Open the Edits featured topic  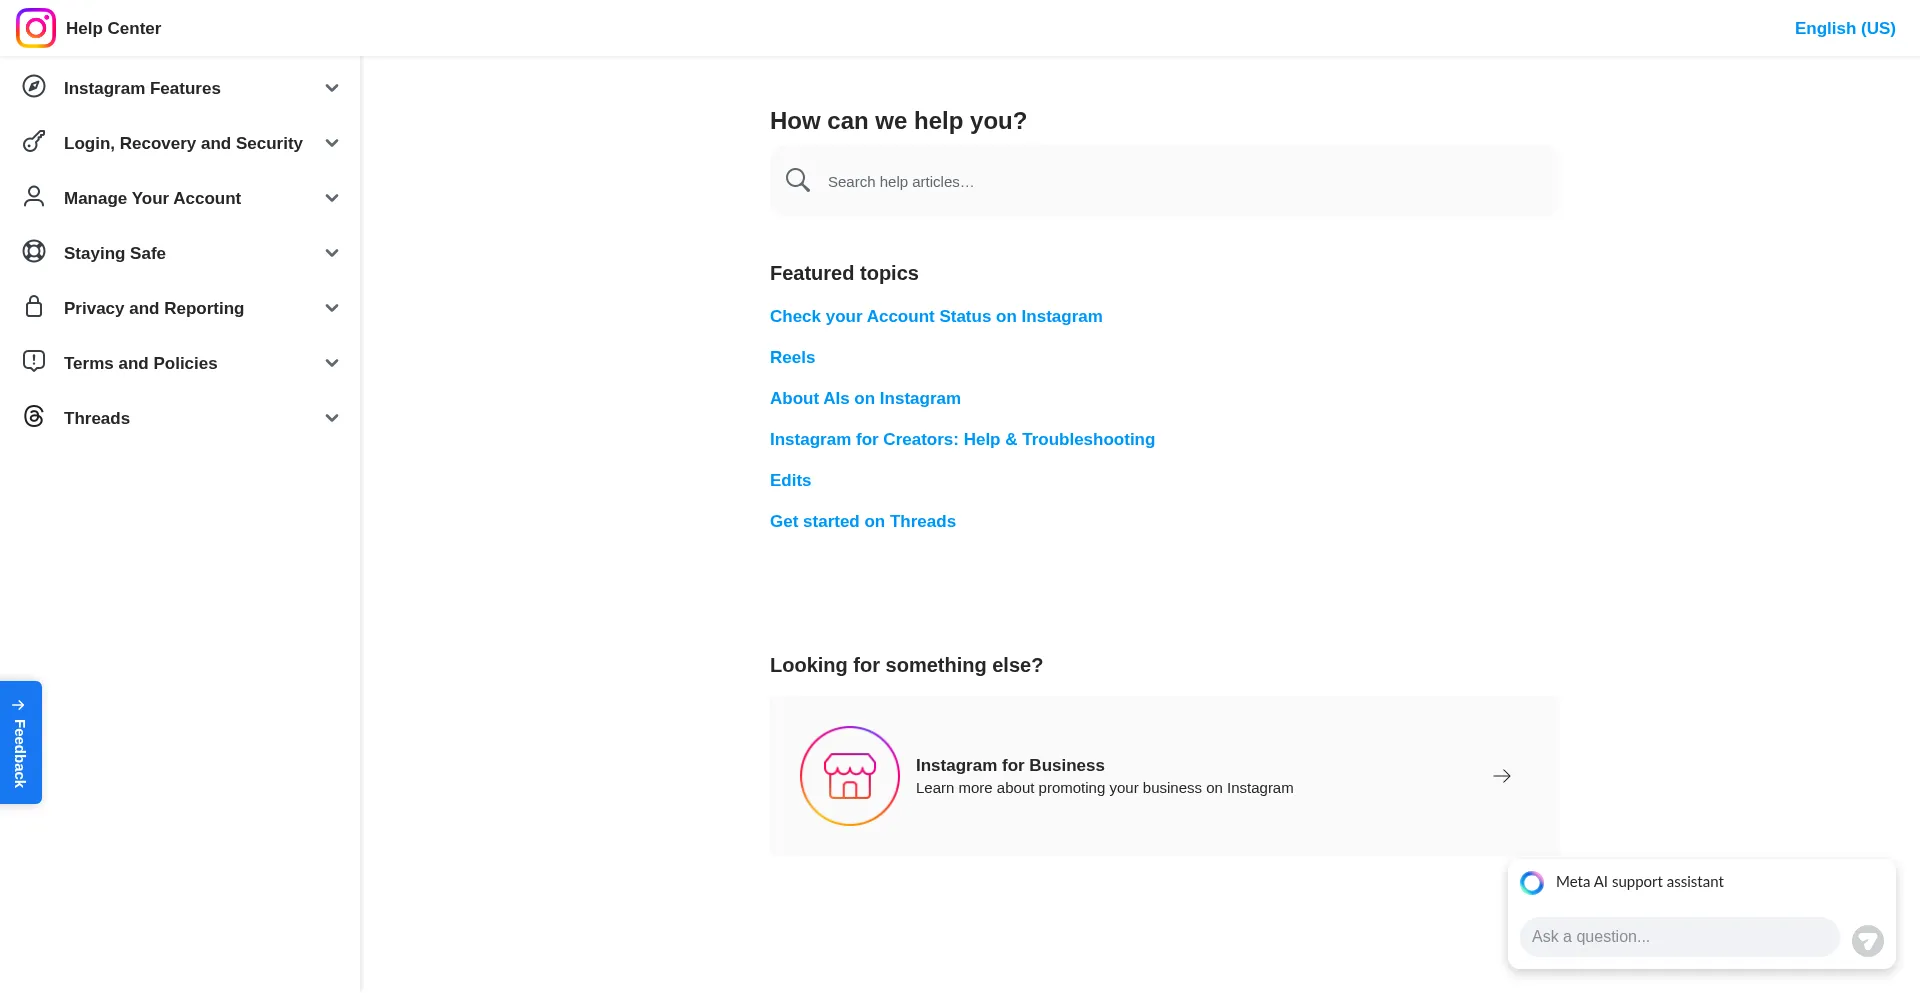[x=790, y=480]
